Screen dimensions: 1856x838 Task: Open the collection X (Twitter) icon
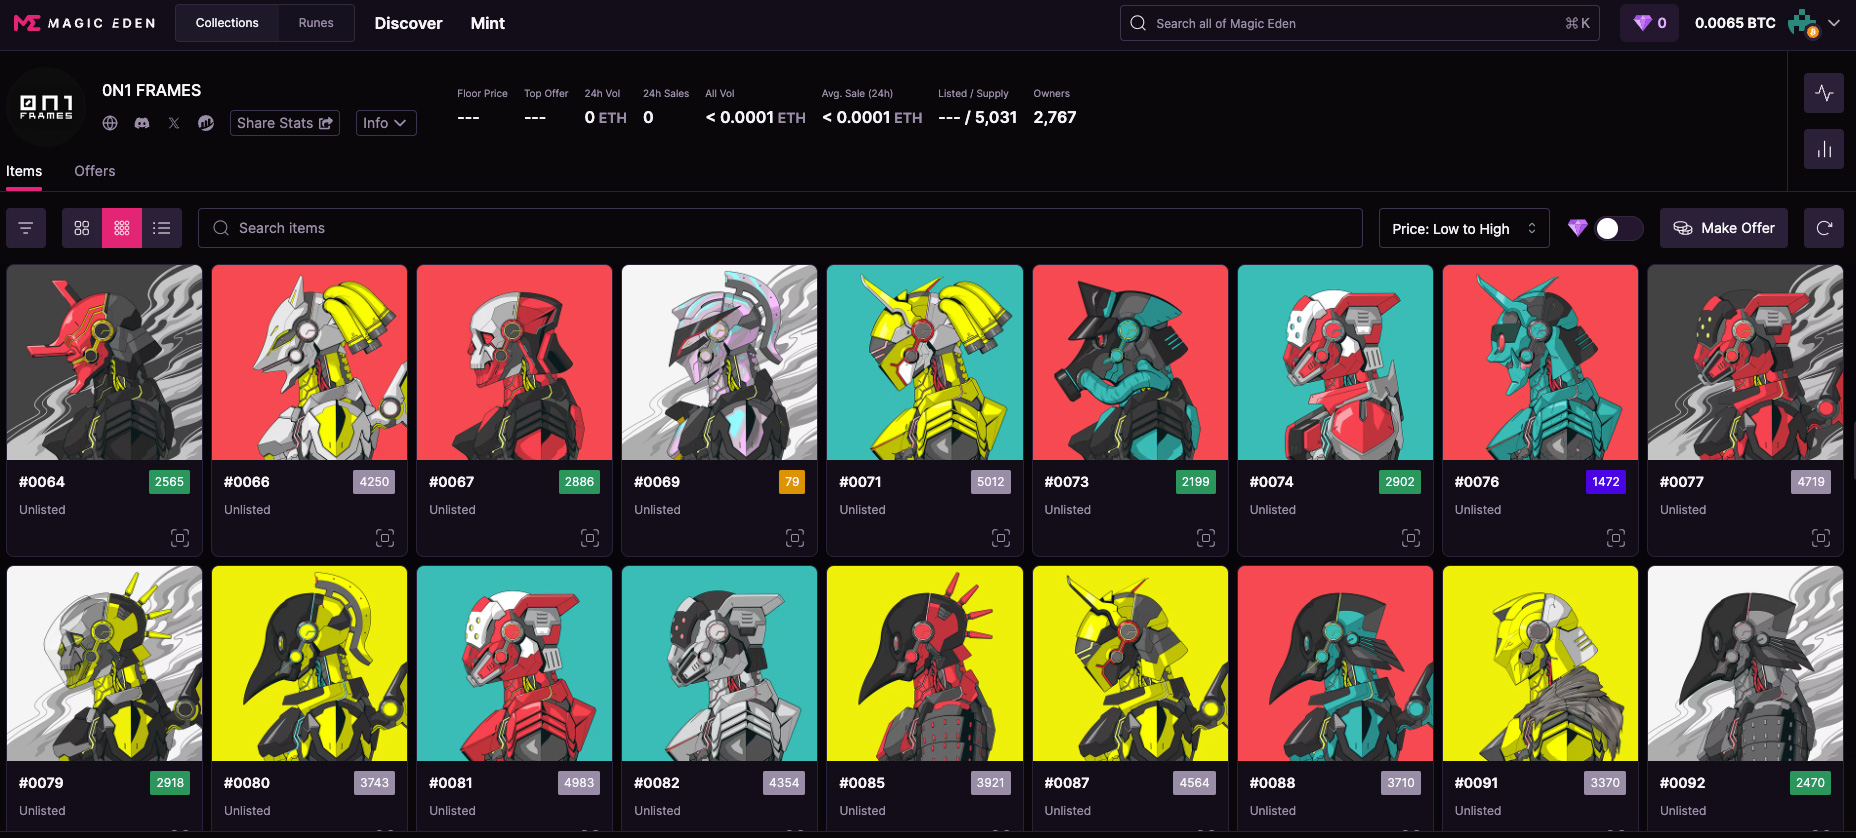(174, 123)
